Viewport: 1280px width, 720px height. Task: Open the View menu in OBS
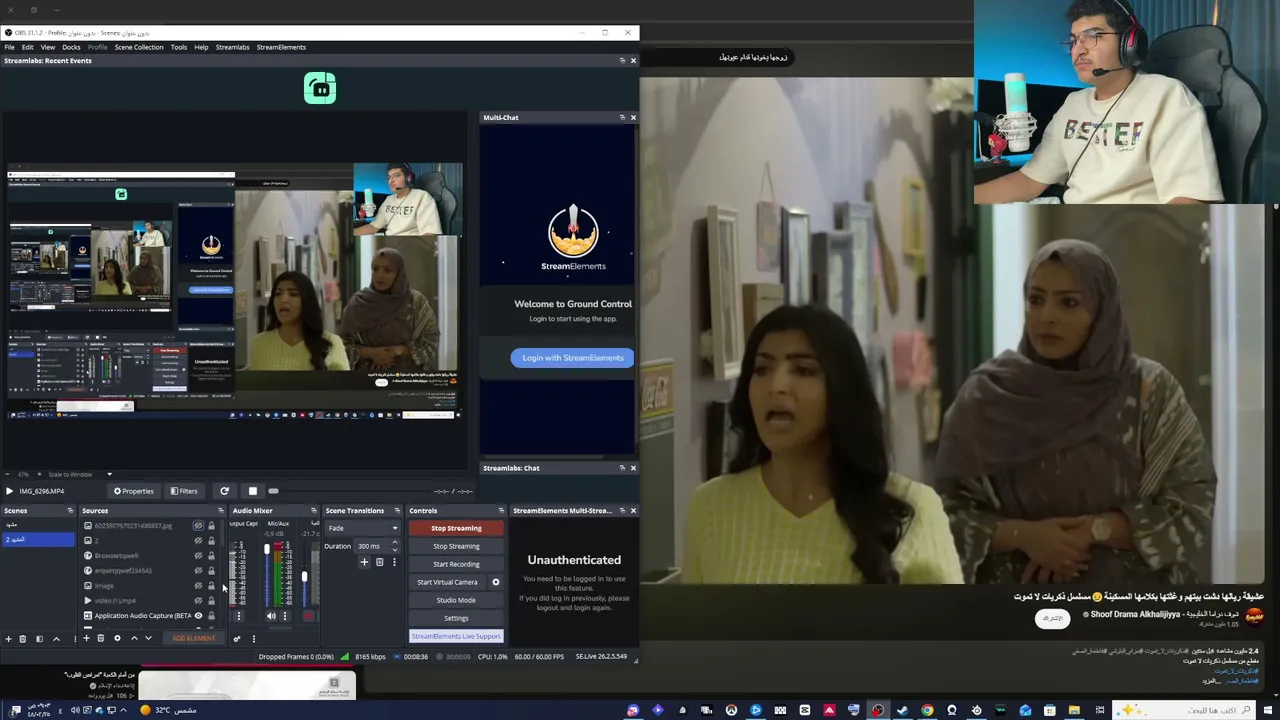(48, 47)
